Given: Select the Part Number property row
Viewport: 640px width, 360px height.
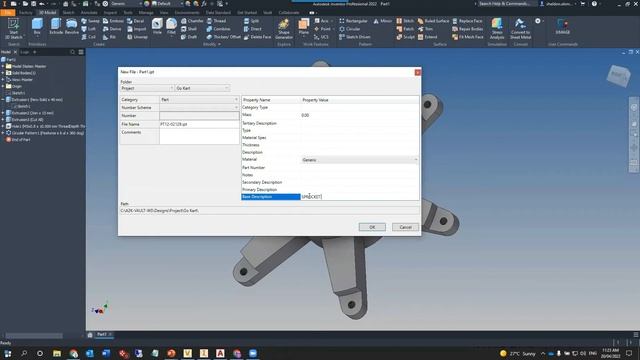Looking at the screenshot, I should click(x=330, y=167).
